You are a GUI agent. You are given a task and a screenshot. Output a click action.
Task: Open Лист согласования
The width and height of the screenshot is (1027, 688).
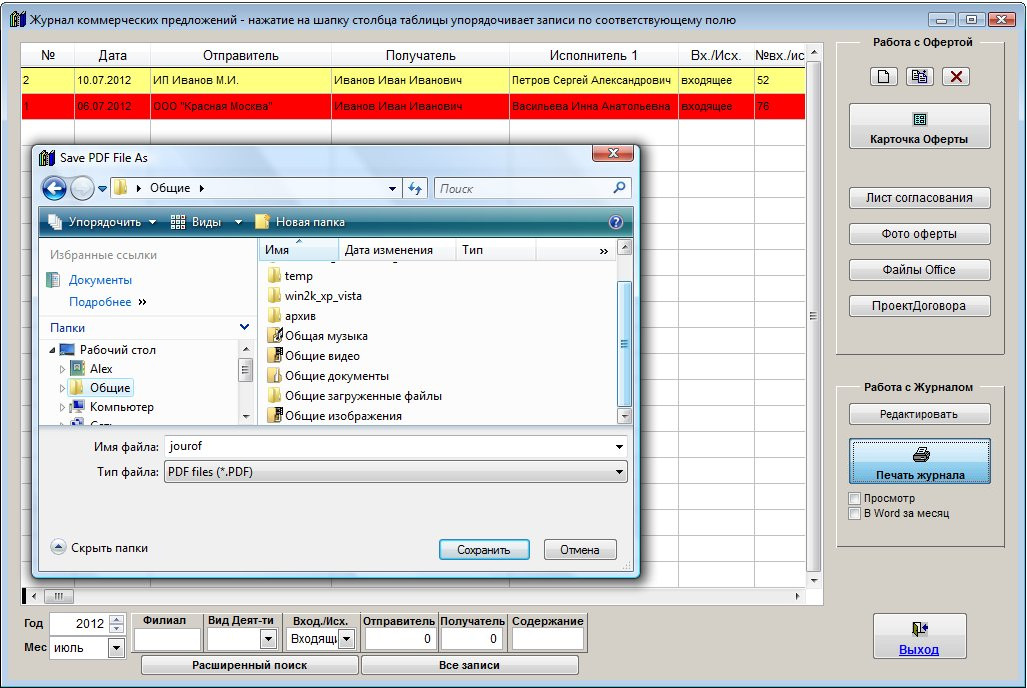(x=920, y=198)
